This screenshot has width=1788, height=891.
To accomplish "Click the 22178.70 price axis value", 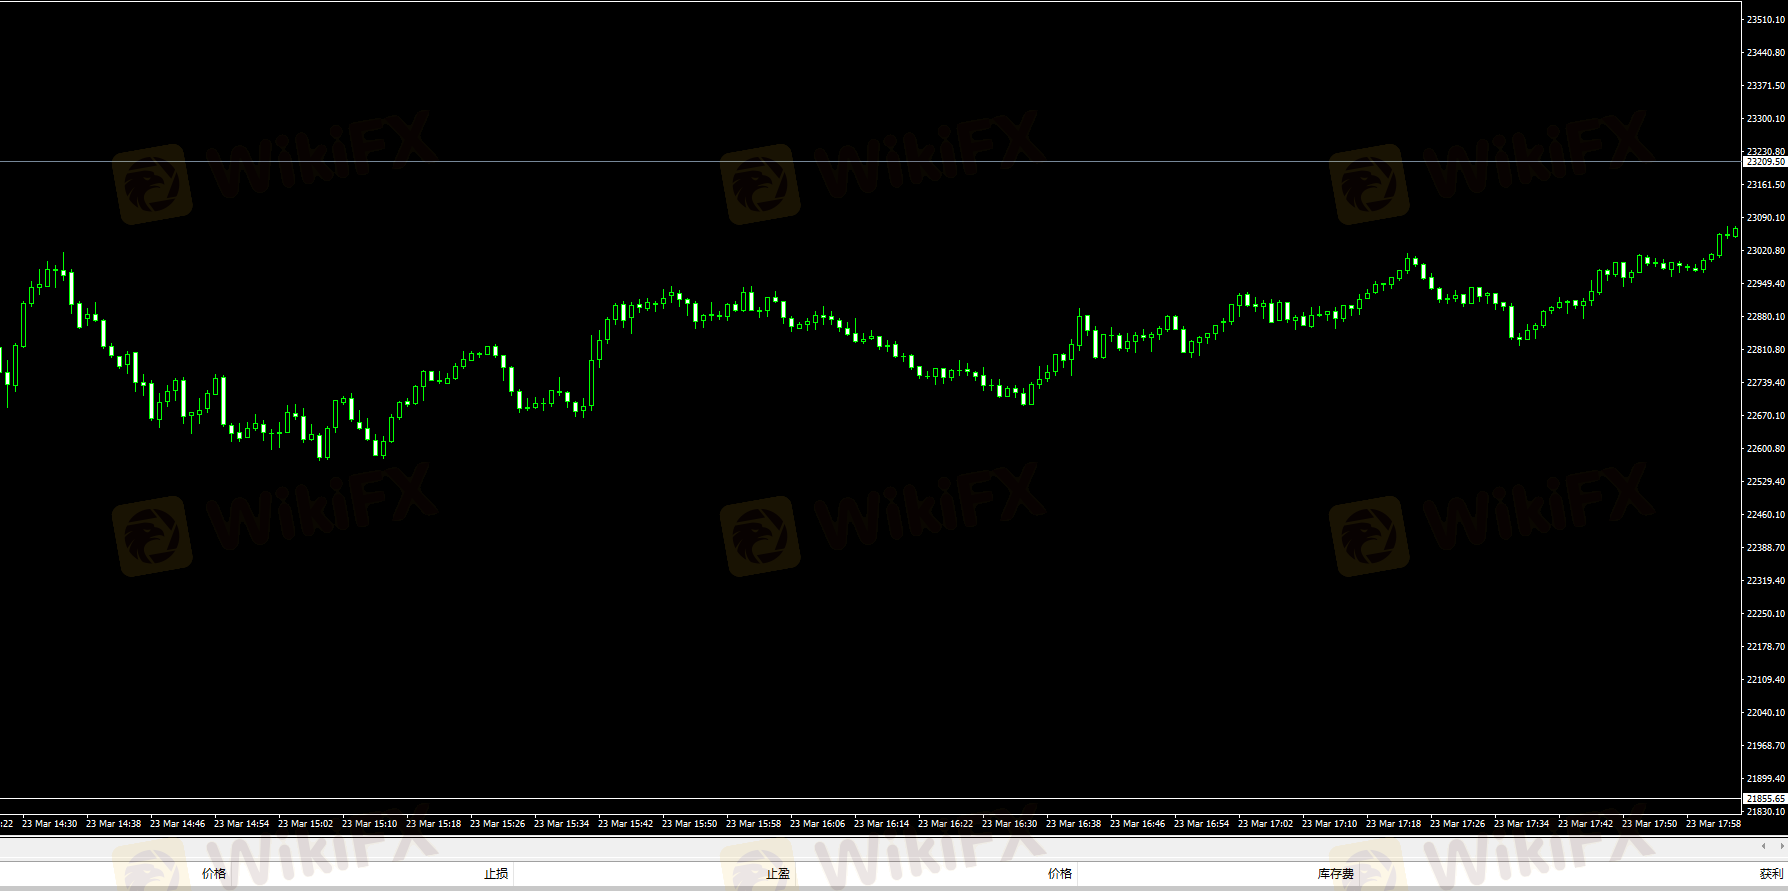I will point(1766,647).
